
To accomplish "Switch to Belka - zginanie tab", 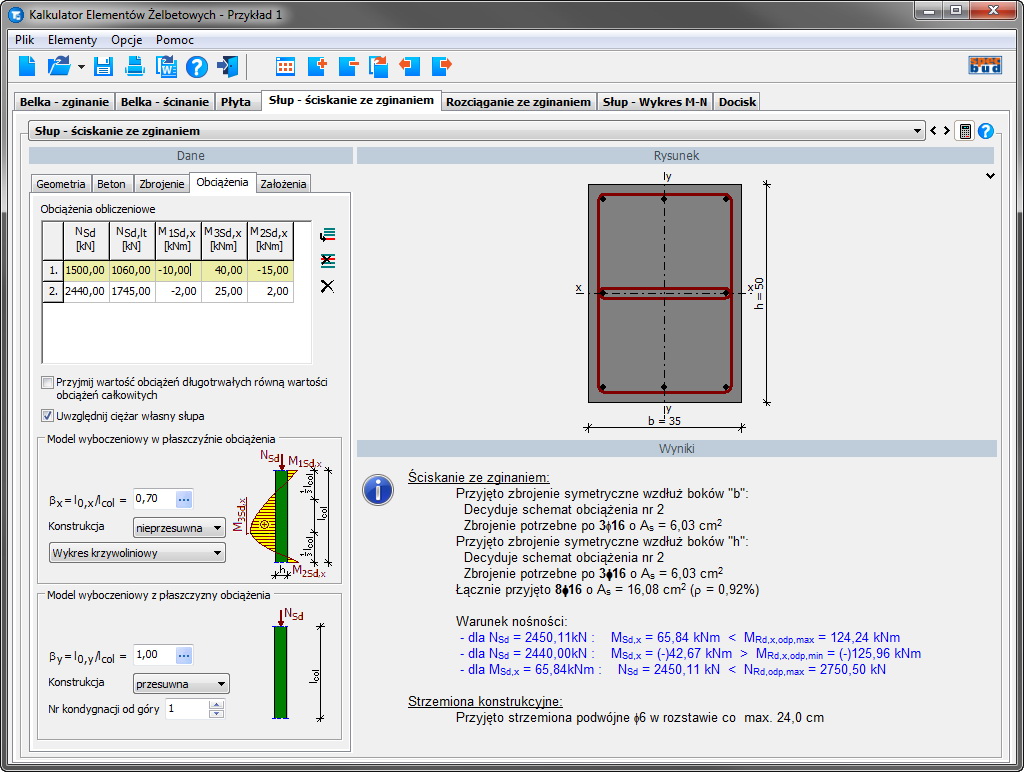I will click(x=64, y=102).
